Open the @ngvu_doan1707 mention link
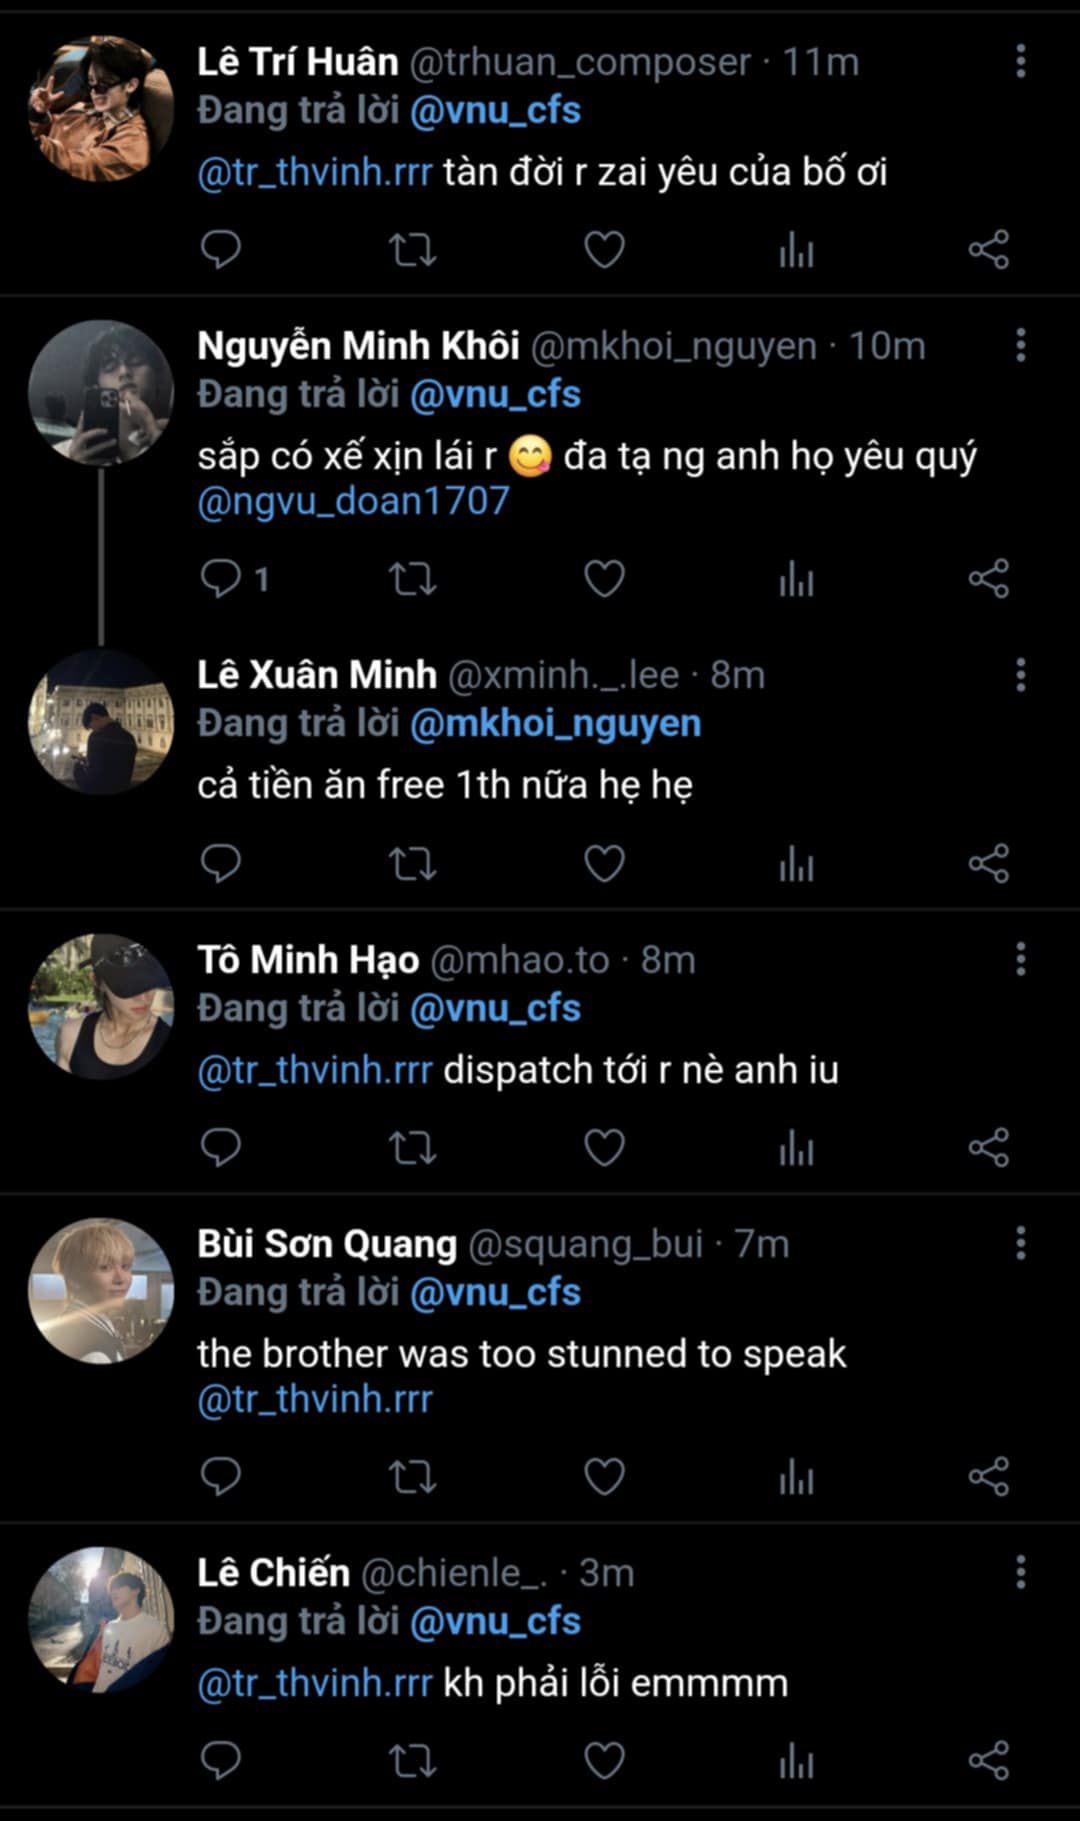This screenshot has height=1821, width=1080. coord(353,501)
